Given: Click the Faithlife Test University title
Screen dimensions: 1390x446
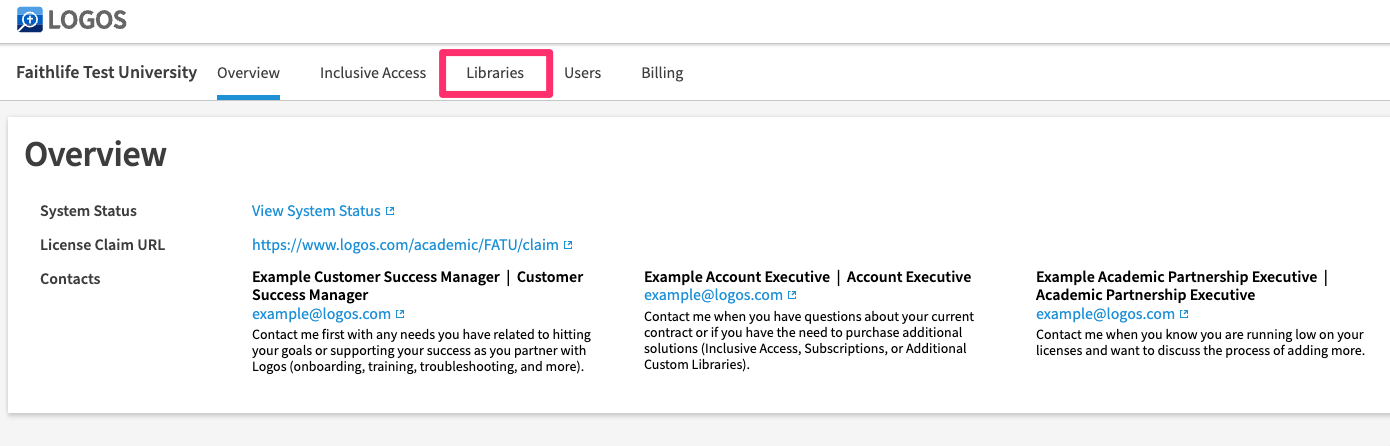Looking at the screenshot, I should [107, 72].
